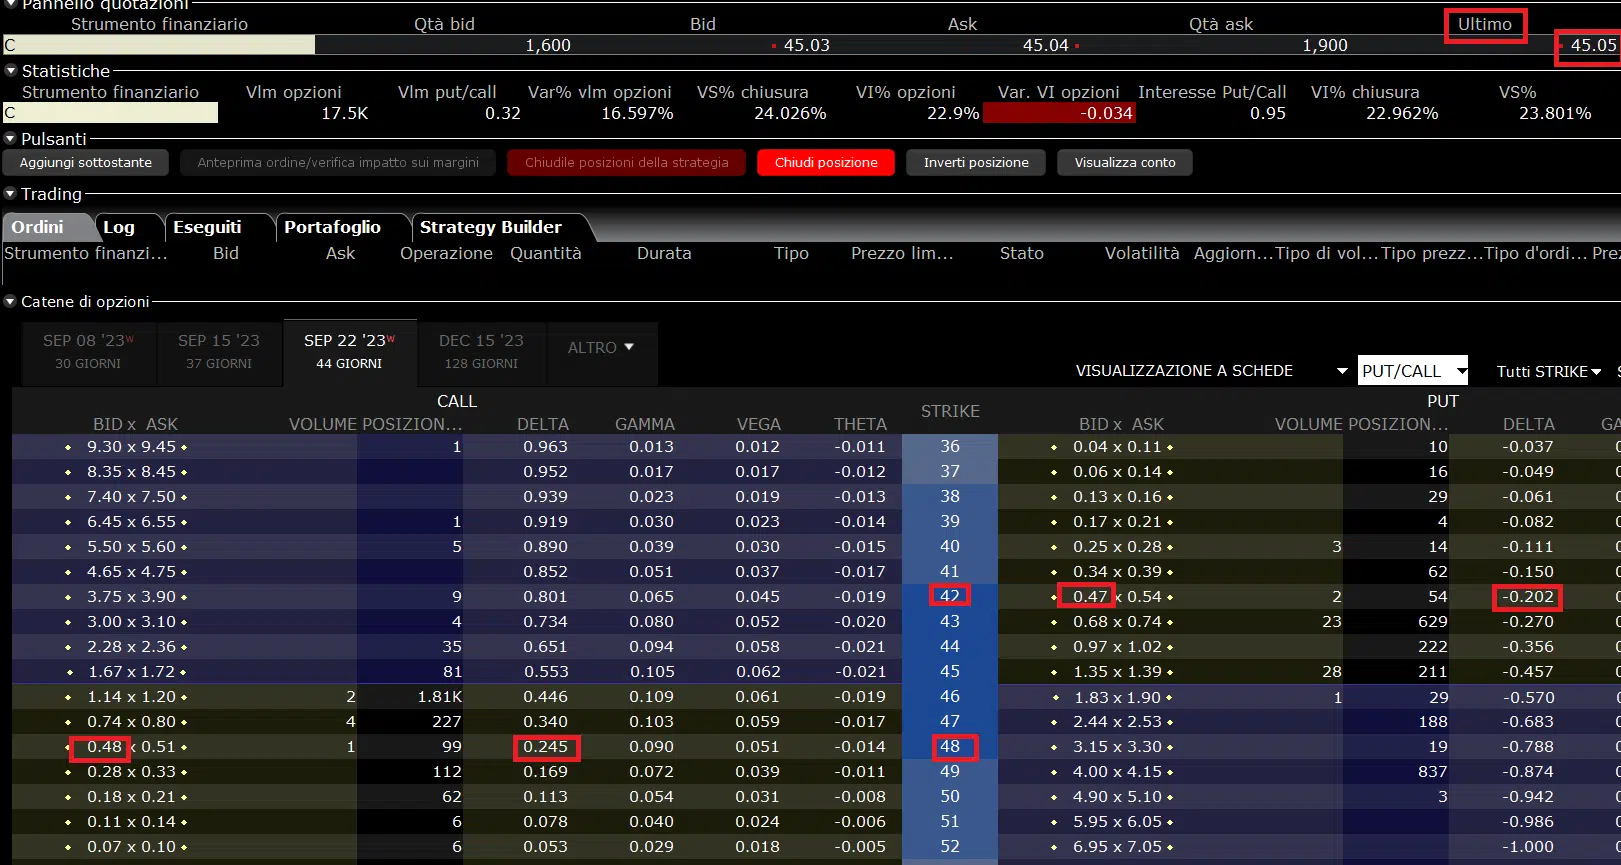Collapse the Trading section triangle
Viewport: 1621px width, 865px height.
(x=11, y=194)
